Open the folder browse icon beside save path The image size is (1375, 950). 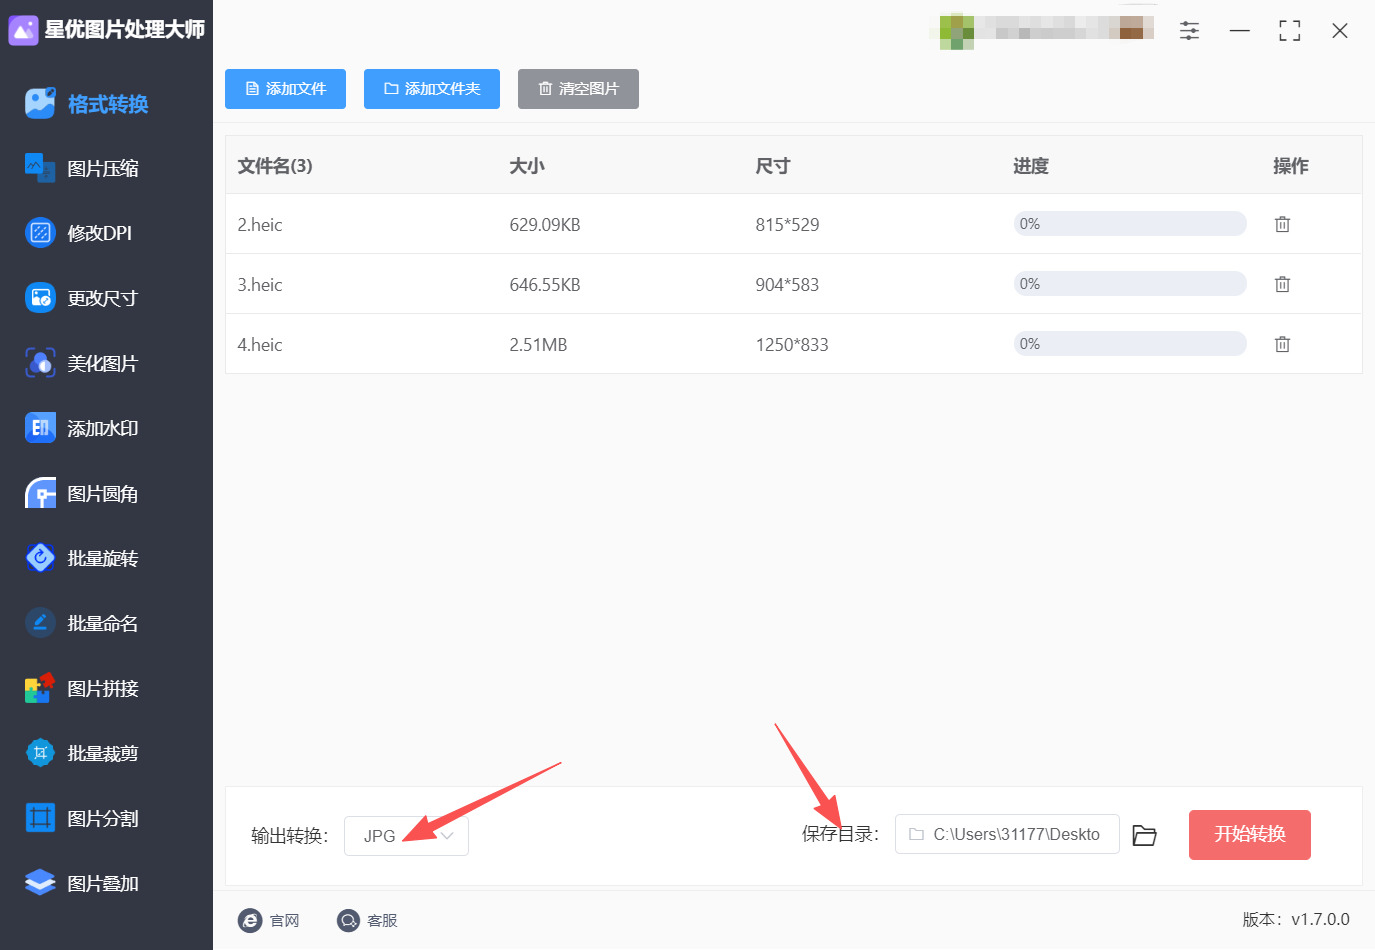pos(1144,835)
